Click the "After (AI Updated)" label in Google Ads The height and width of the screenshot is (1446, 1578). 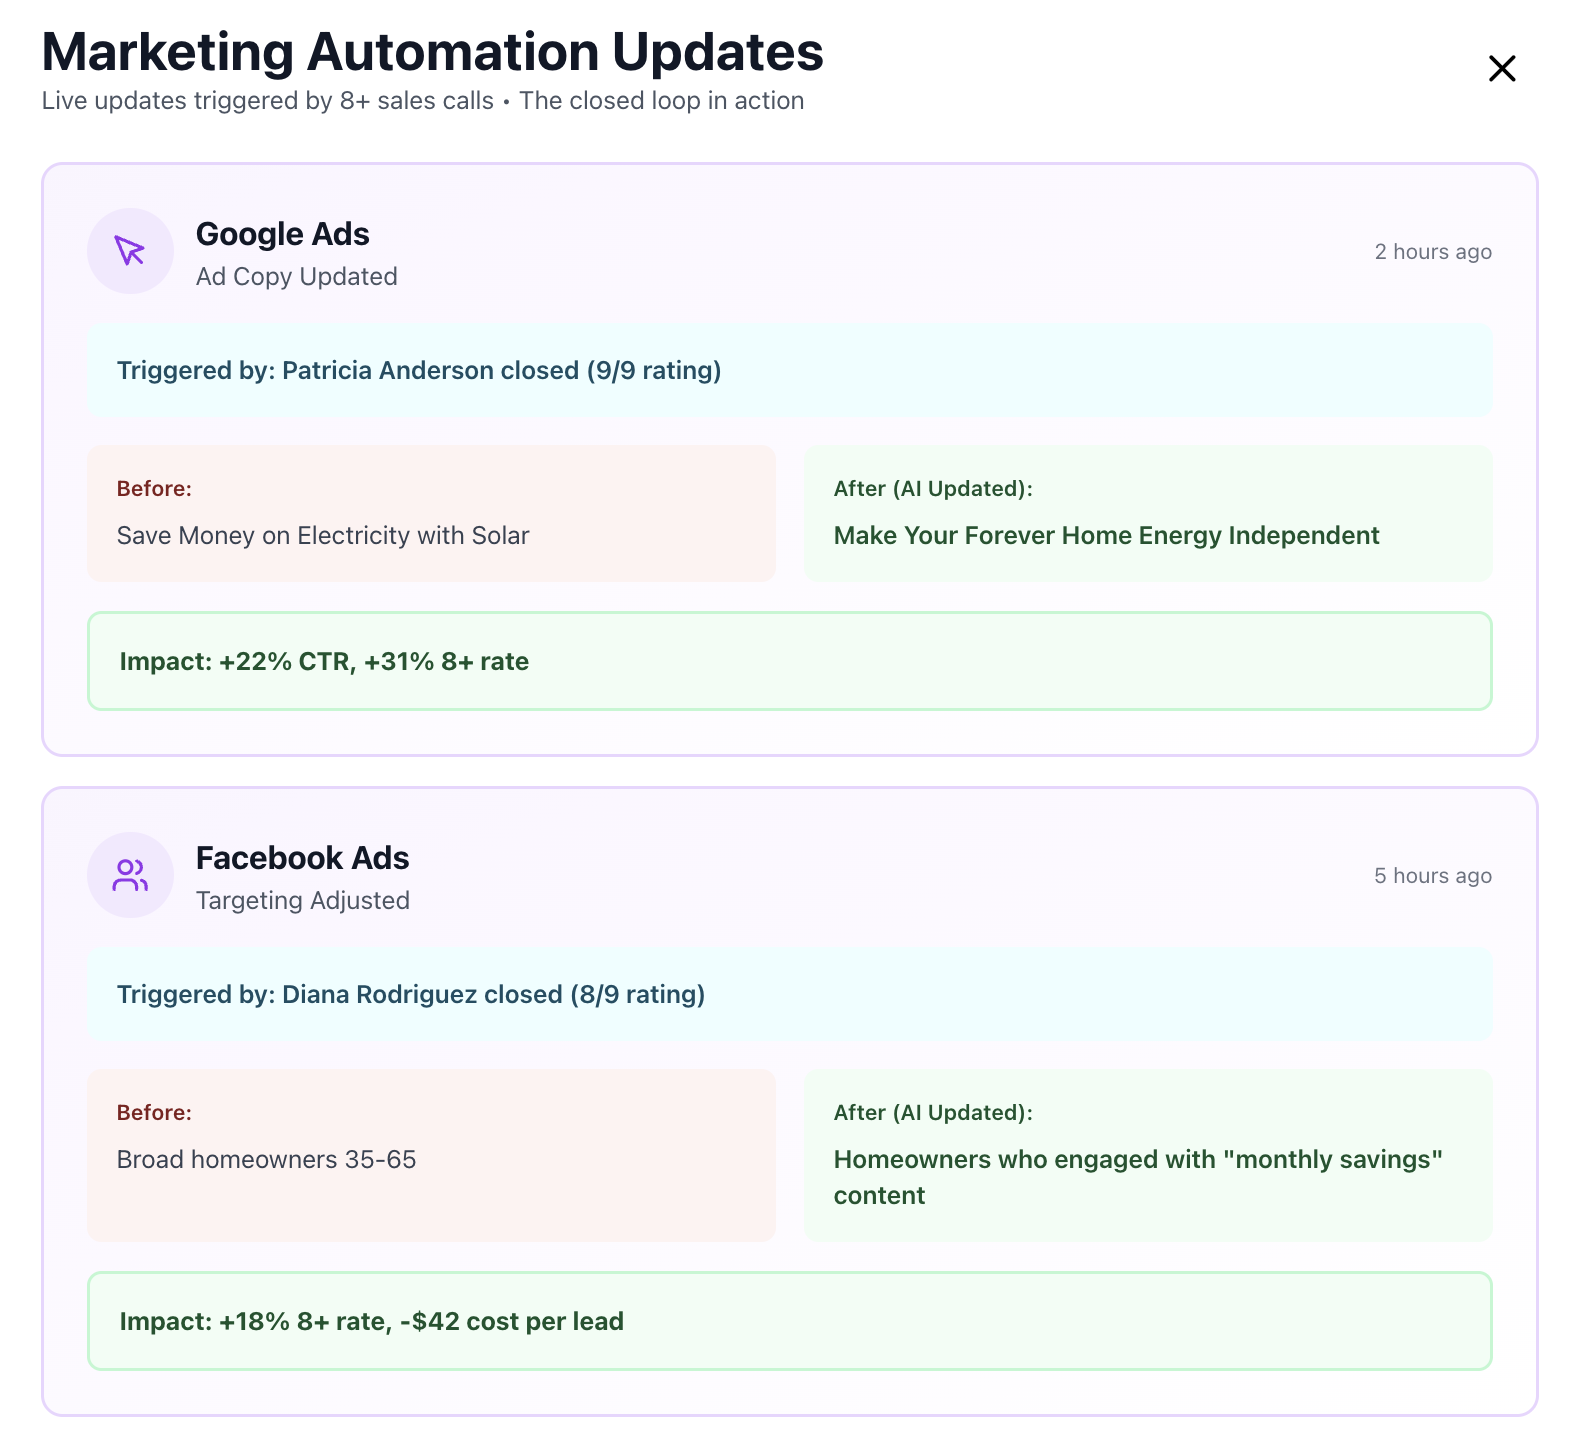[x=933, y=489]
